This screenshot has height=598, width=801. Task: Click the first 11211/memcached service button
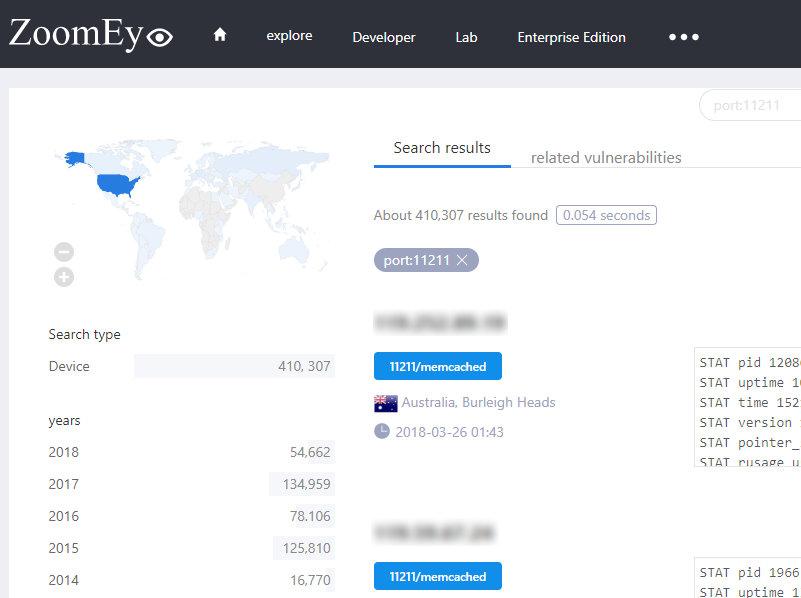437,366
